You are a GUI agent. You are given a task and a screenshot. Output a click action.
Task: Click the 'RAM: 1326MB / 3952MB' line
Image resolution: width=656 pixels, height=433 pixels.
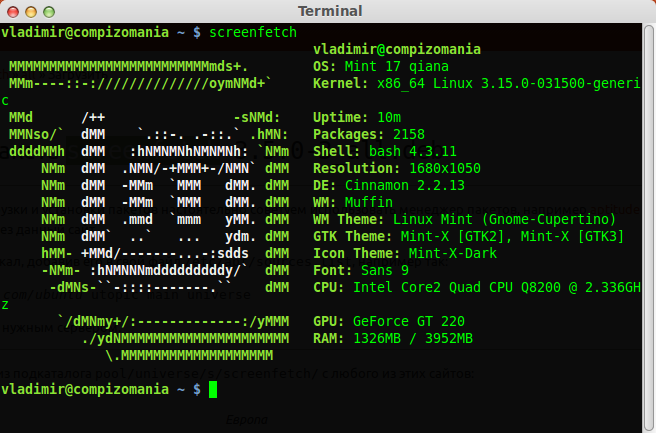[x=393, y=338]
